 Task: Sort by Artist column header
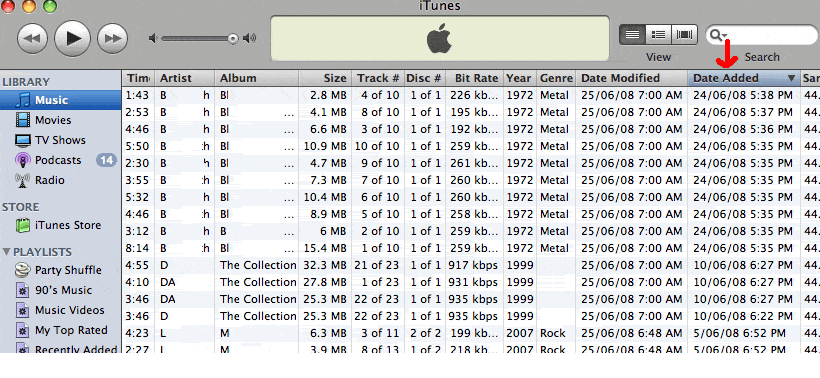(x=185, y=78)
